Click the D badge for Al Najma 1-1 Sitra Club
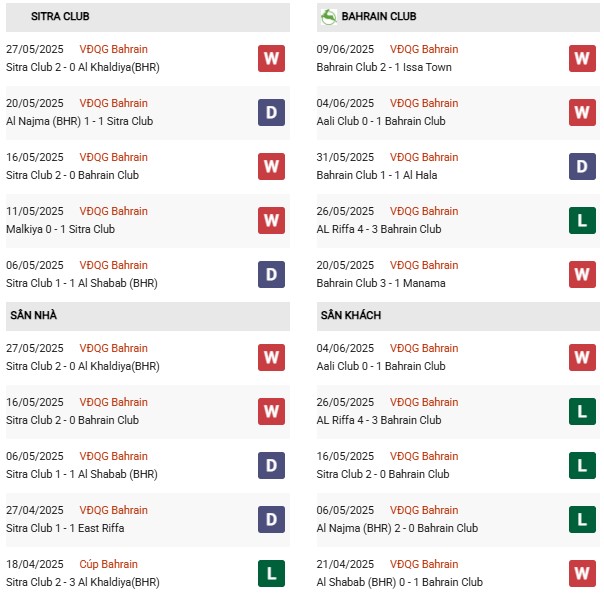 (x=271, y=112)
